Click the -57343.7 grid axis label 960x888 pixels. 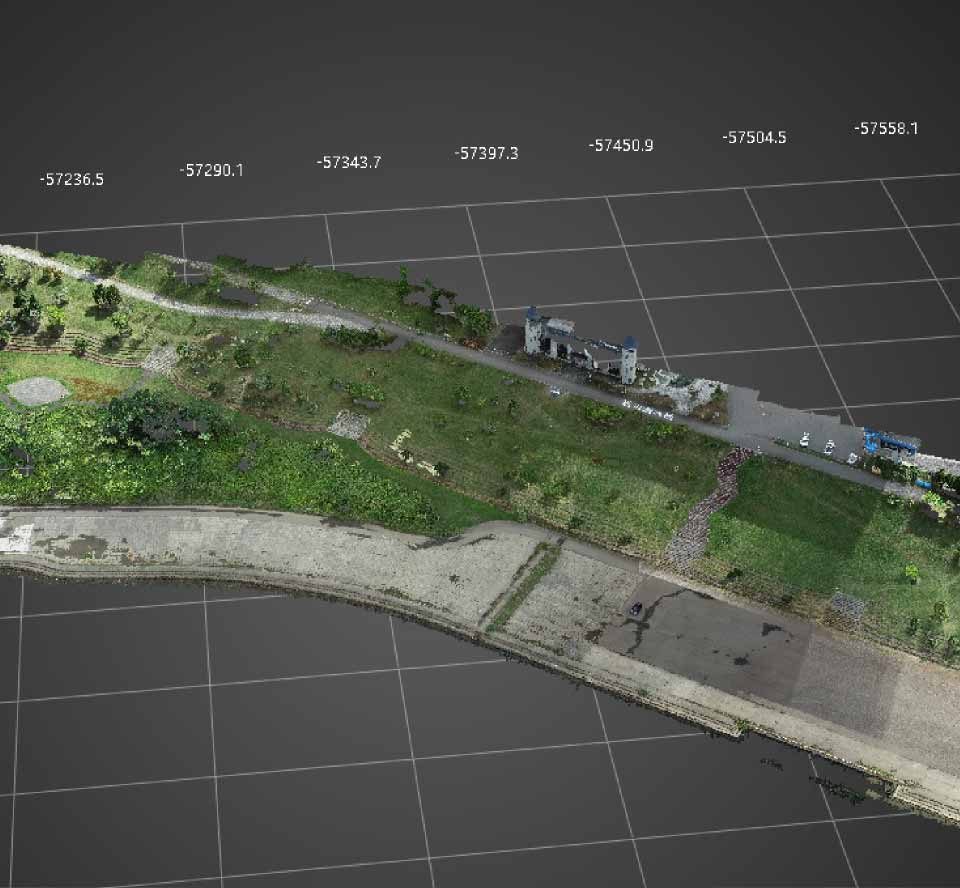click(x=348, y=162)
